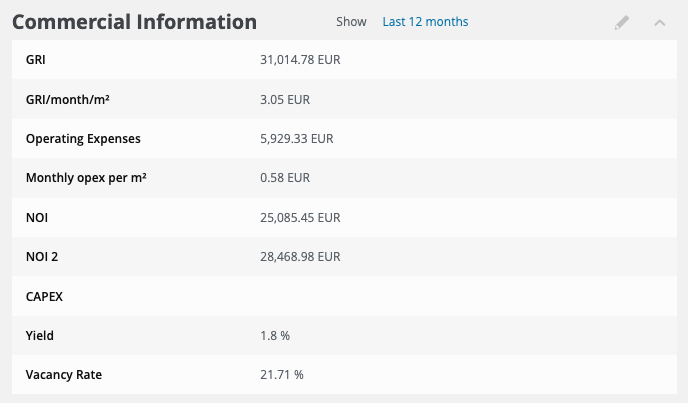
Task: Select the GRI row label
Action: [x=36, y=60]
